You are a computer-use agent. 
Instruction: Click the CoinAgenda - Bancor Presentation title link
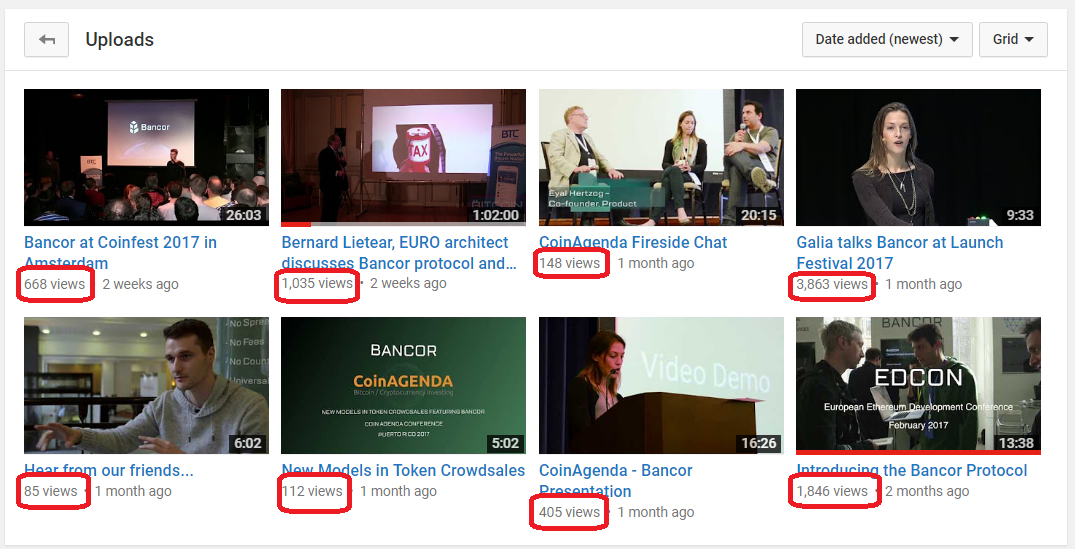[616, 480]
